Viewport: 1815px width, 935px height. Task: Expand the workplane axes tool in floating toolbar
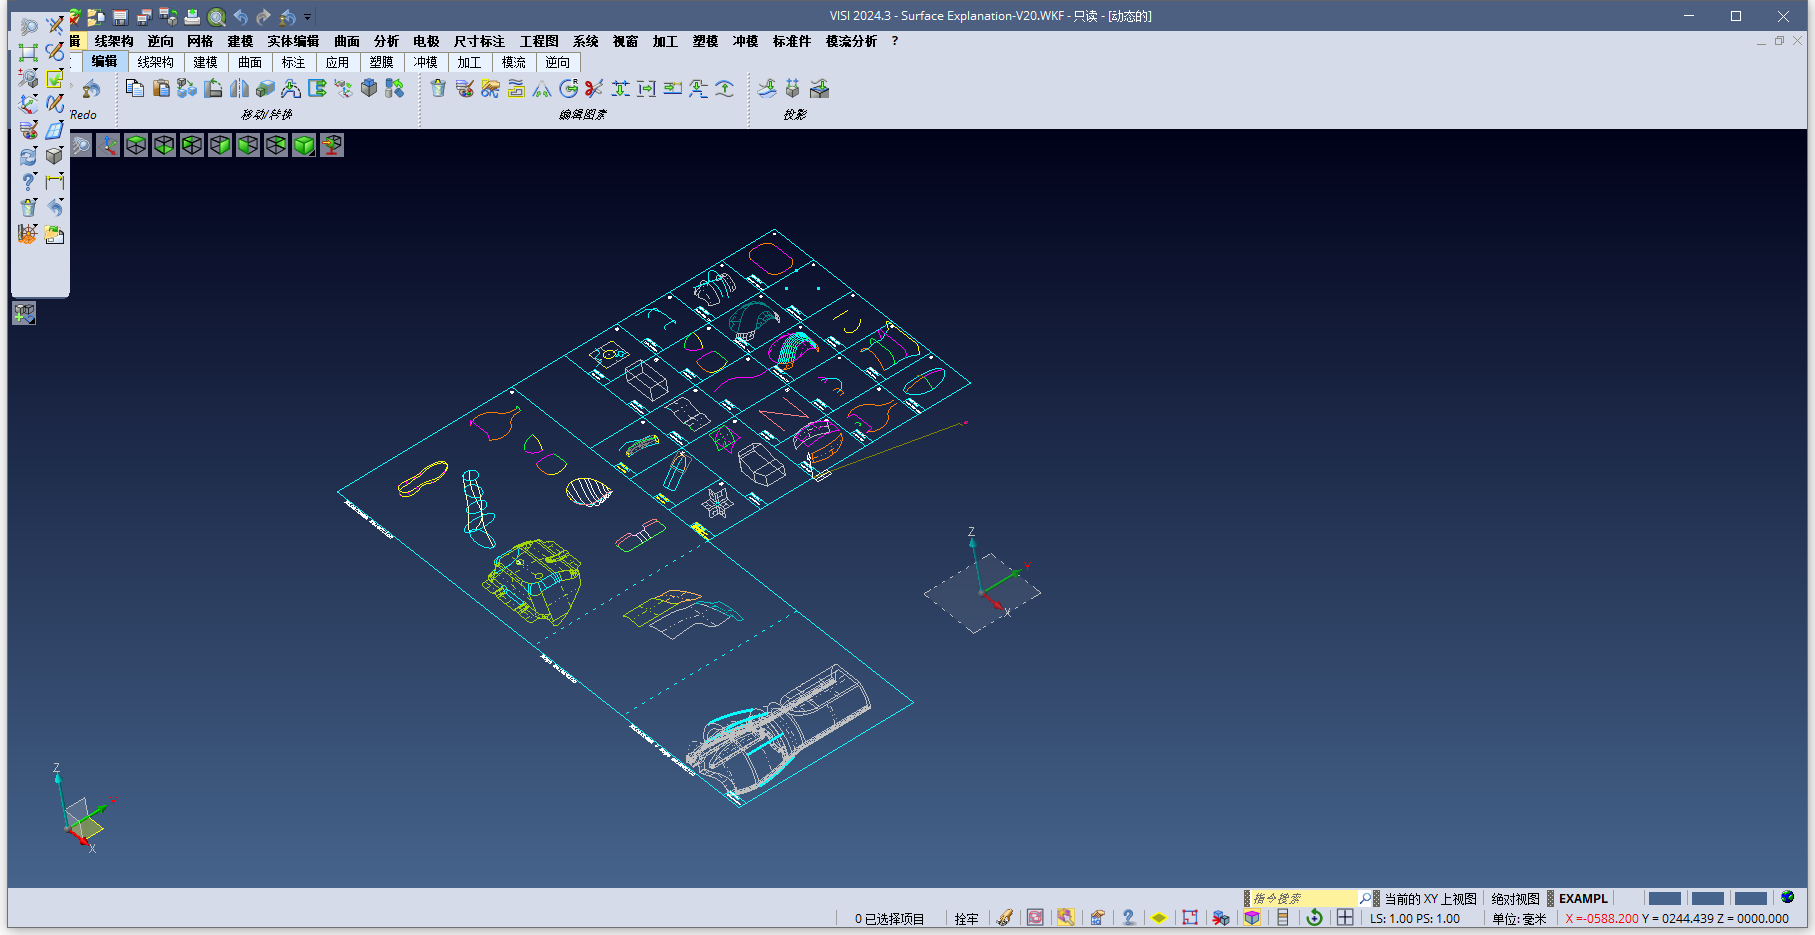28,104
